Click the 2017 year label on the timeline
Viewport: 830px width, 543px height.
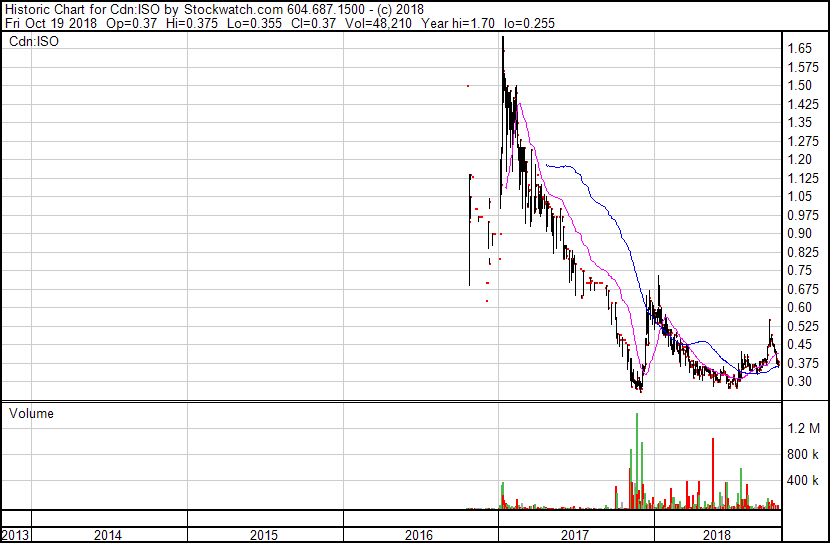pos(576,535)
